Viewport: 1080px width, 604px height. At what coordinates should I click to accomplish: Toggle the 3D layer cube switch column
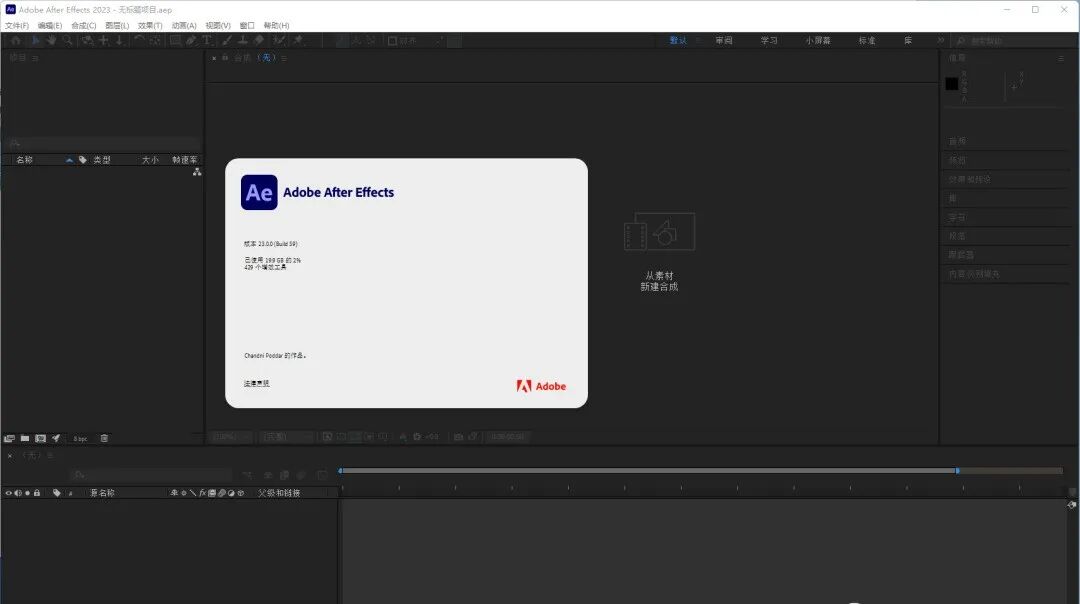point(240,493)
